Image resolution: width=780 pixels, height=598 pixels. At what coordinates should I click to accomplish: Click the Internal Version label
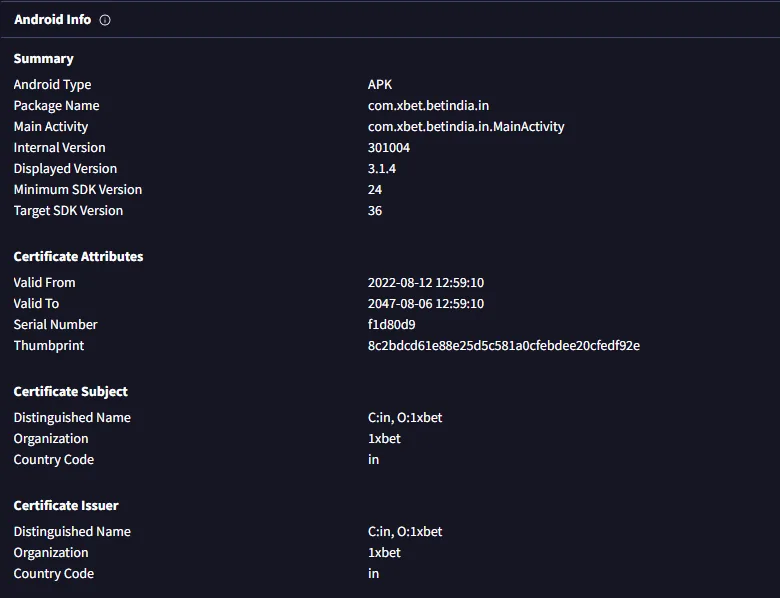60,148
